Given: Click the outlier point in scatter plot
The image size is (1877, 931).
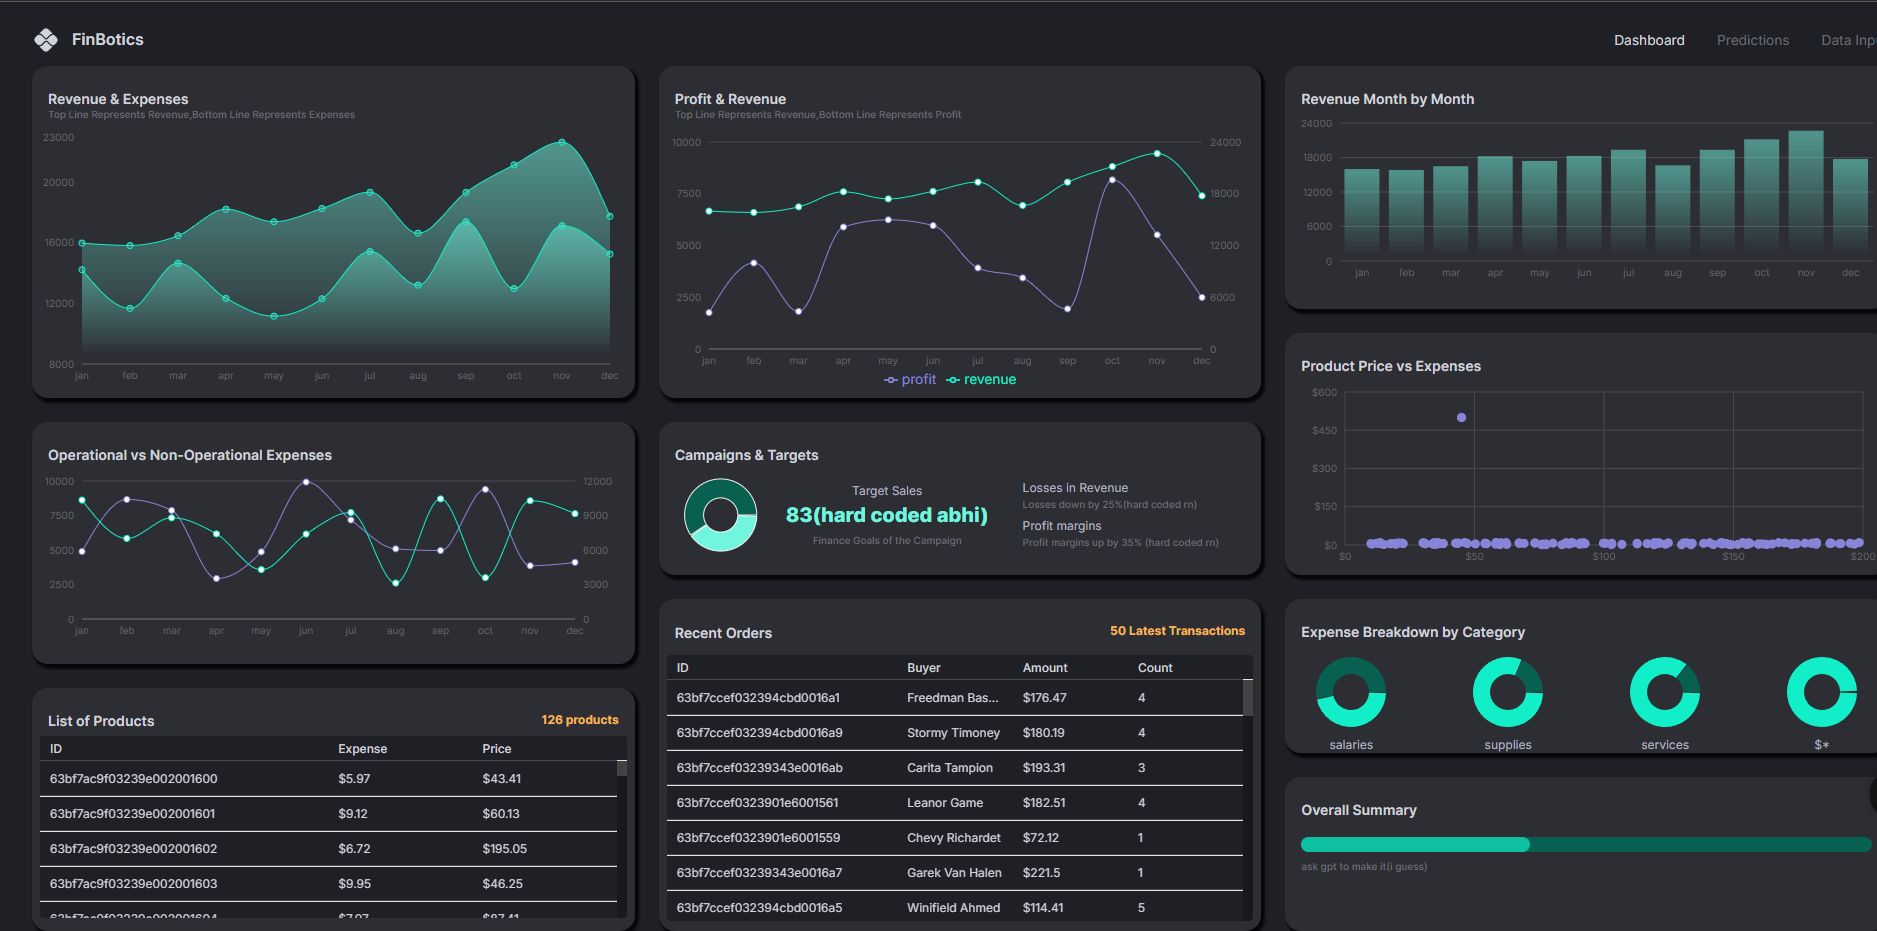Looking at the screenshot, I should point(1461,418).
